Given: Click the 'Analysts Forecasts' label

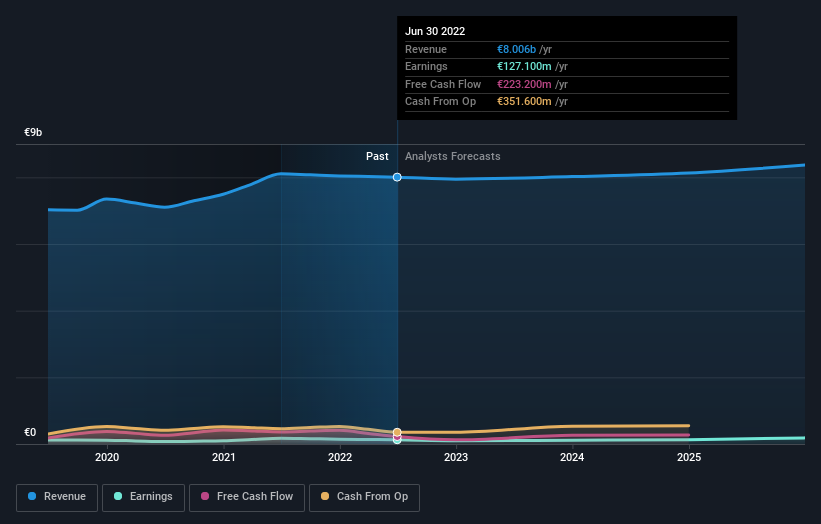Looking at the screenshot, I should (x=452, y=156).
